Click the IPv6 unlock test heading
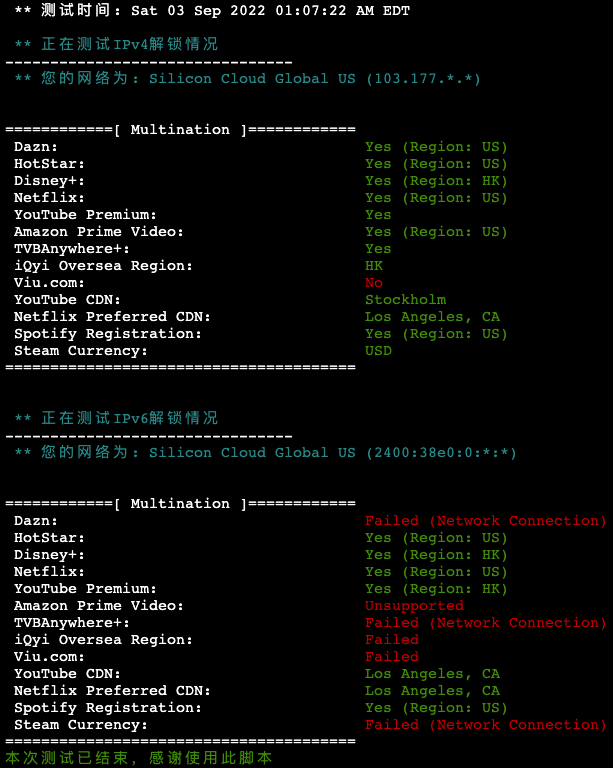The width and height of the screenshot is (613, 768). pos(116,418)
